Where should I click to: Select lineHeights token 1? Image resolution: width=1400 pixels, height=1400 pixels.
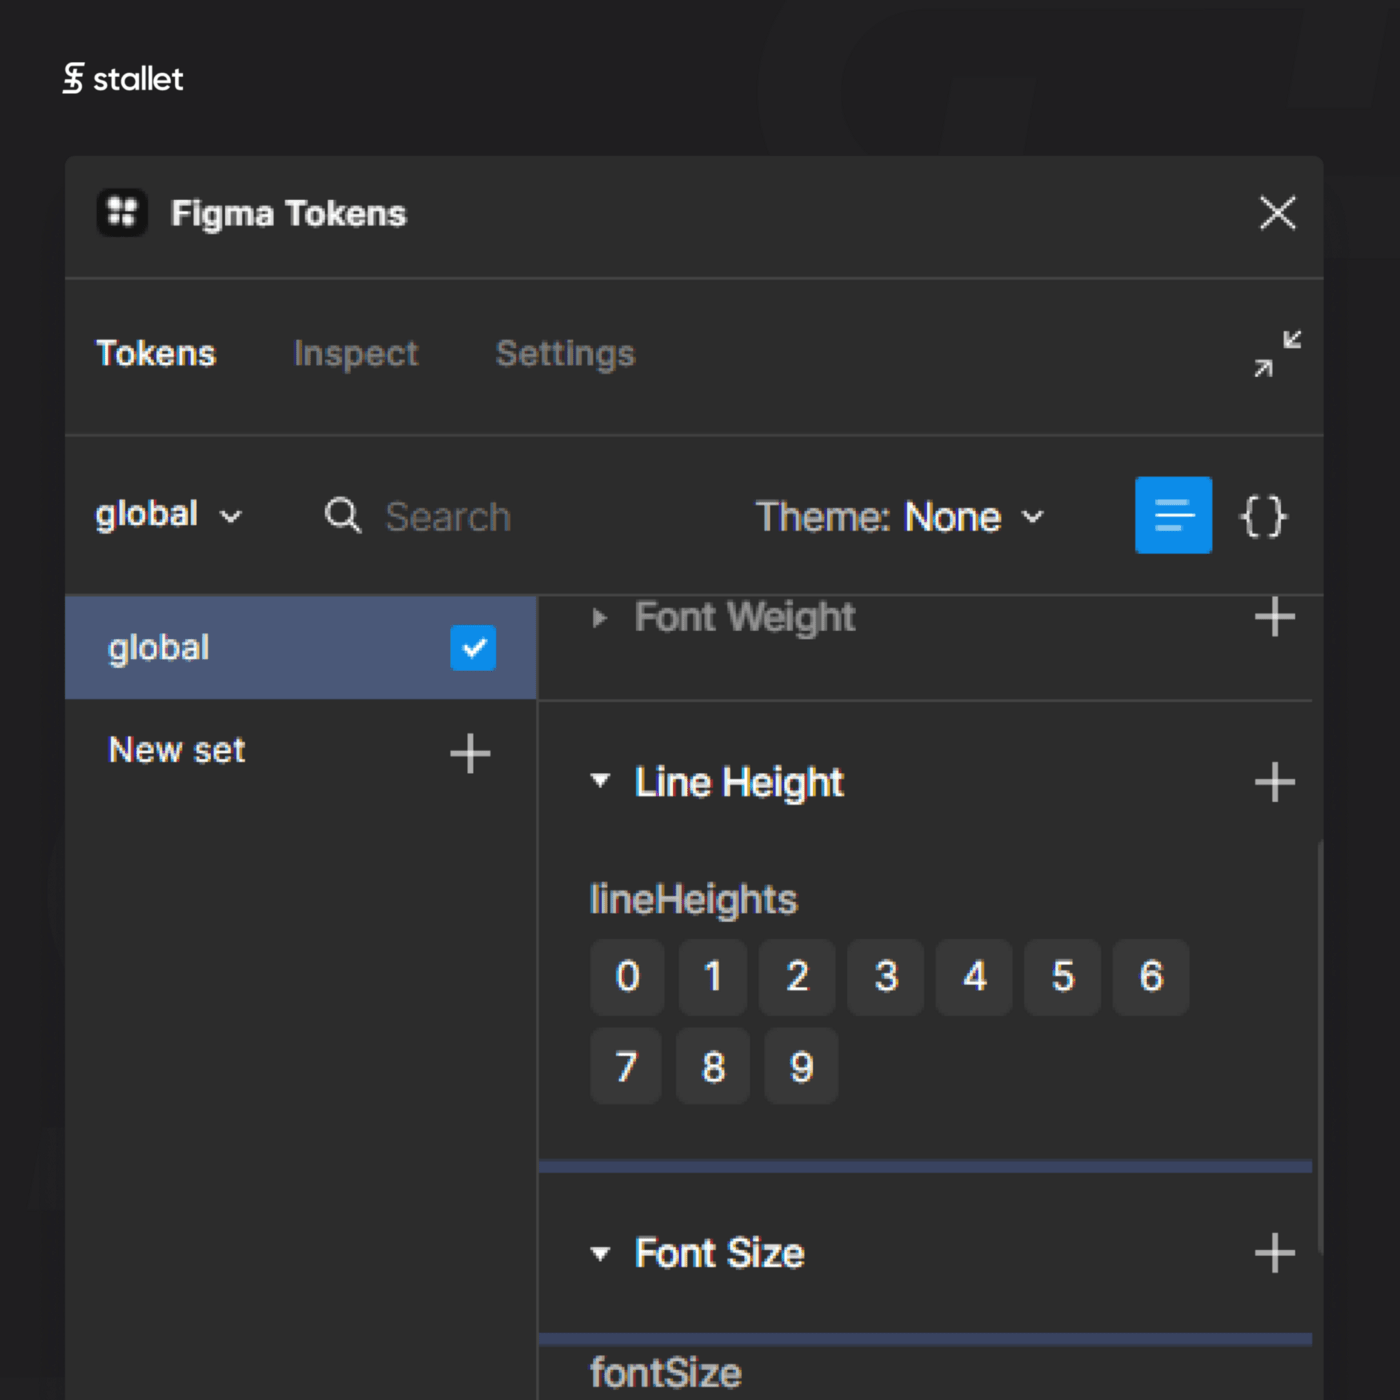pyautogui.click(x=713, y=977)
